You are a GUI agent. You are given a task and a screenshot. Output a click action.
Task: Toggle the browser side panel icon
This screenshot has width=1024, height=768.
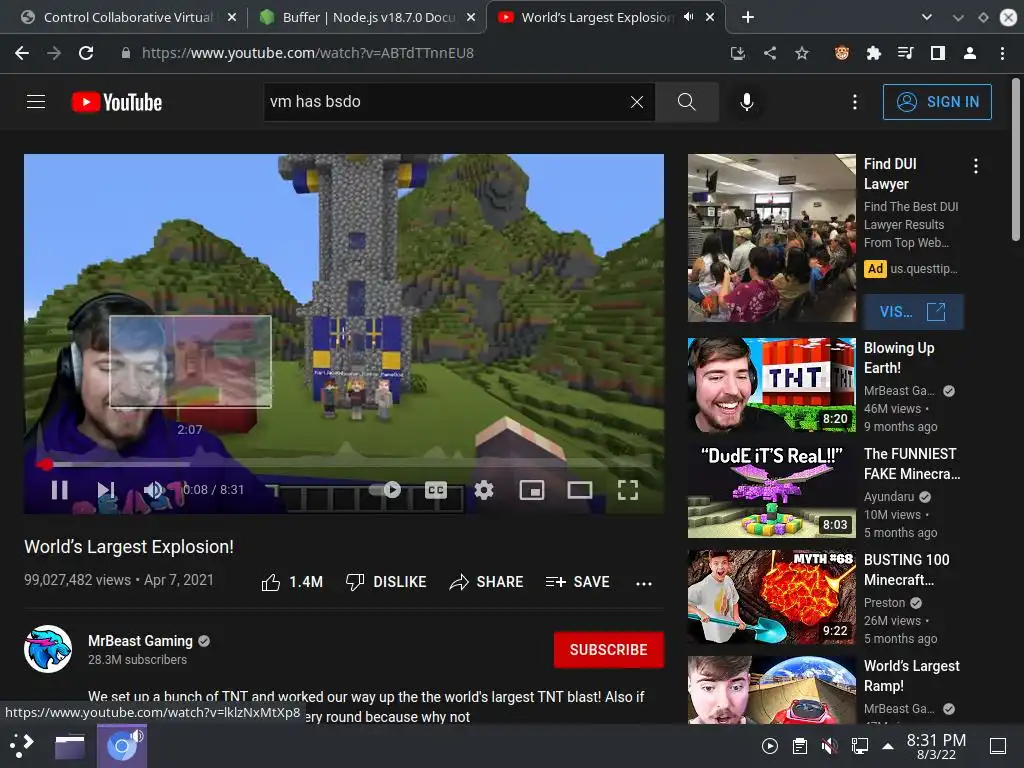pyautogui.click(x=938, y=53)
